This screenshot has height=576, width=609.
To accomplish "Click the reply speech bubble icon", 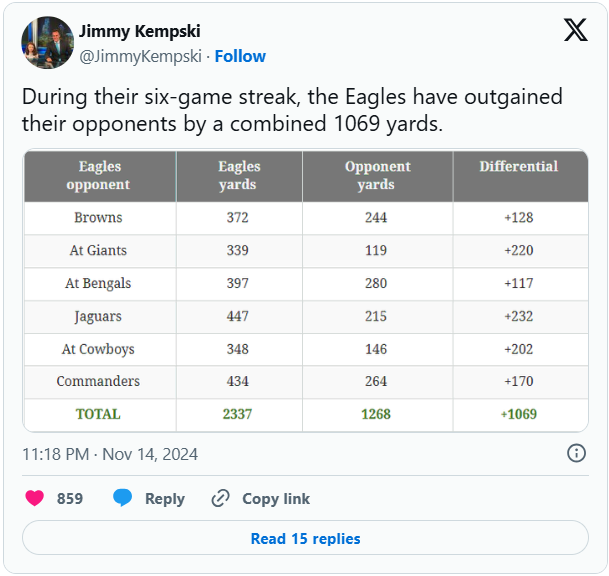I will [123, 498].
